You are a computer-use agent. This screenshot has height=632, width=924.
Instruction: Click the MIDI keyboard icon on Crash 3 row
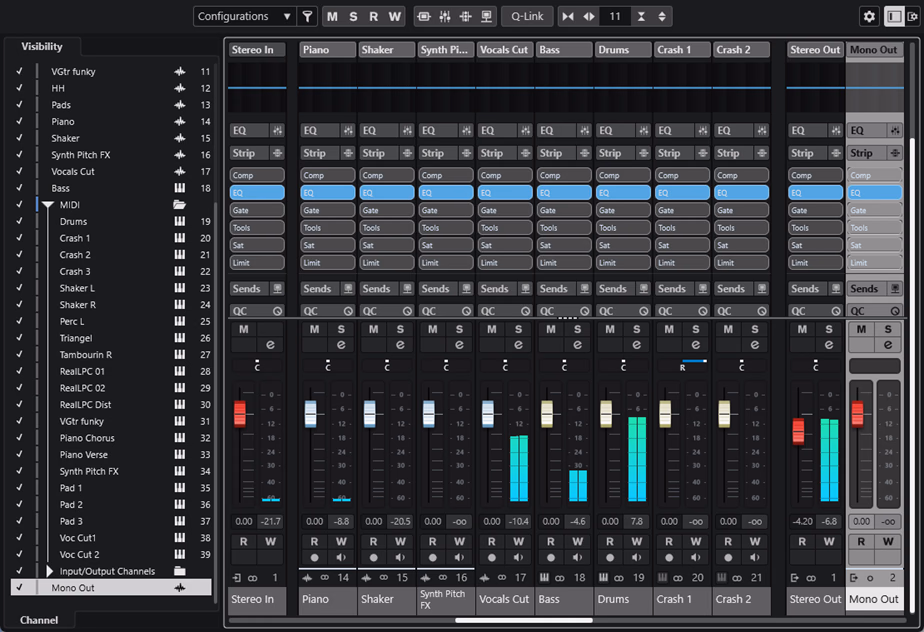[180, 271]
